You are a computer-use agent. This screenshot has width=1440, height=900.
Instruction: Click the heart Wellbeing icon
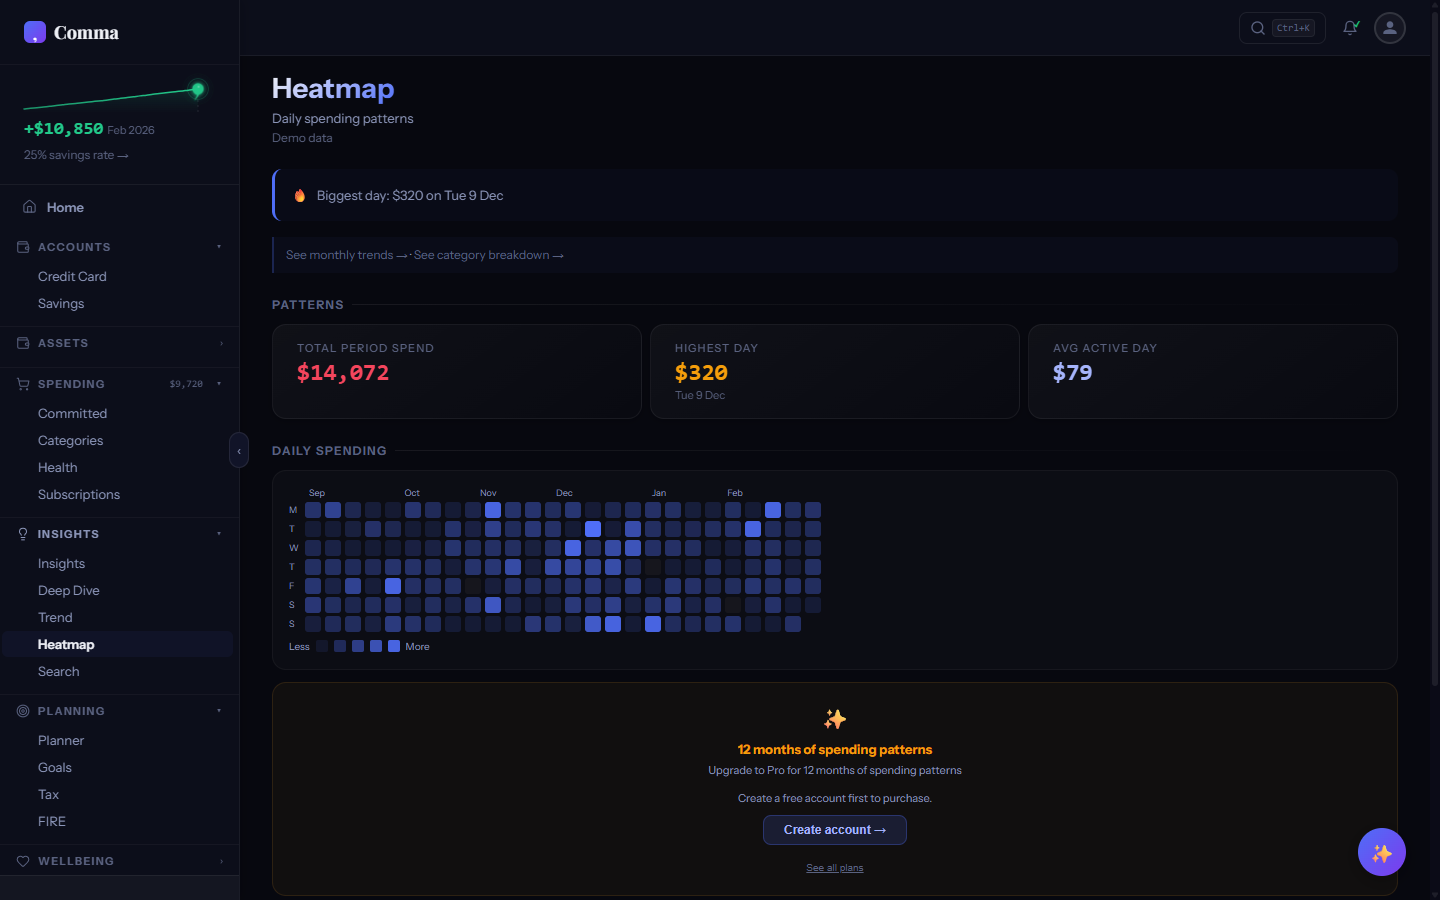tap(22, 861)
